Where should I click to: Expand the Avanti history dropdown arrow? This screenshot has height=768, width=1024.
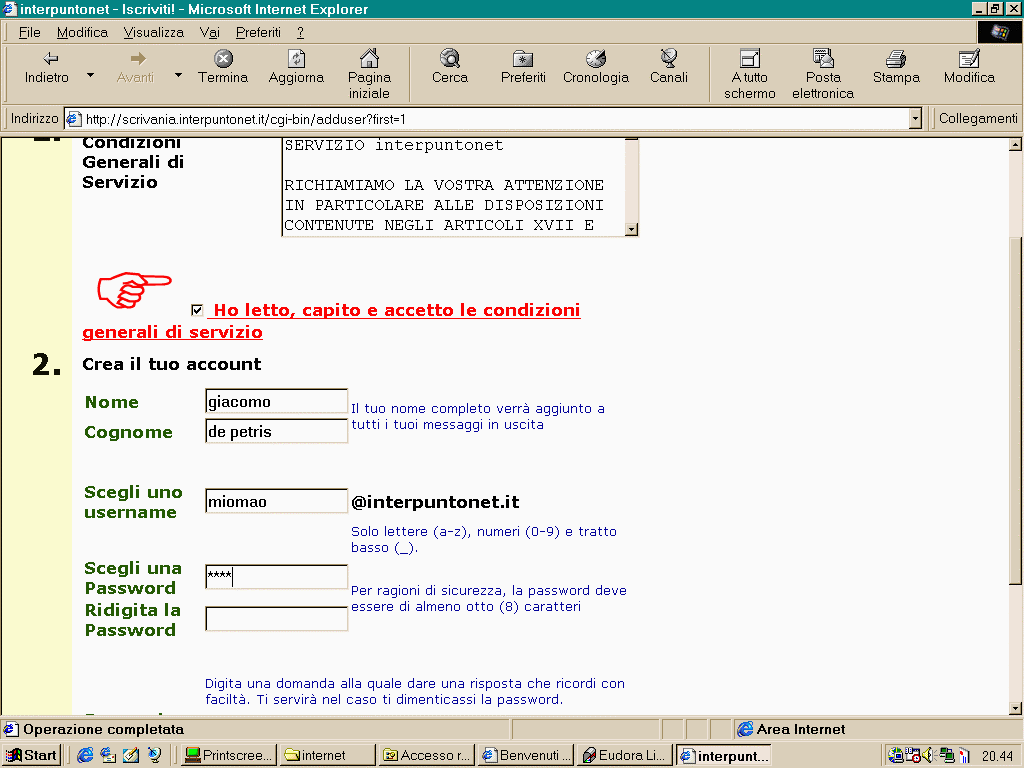[x=178, y=76]
